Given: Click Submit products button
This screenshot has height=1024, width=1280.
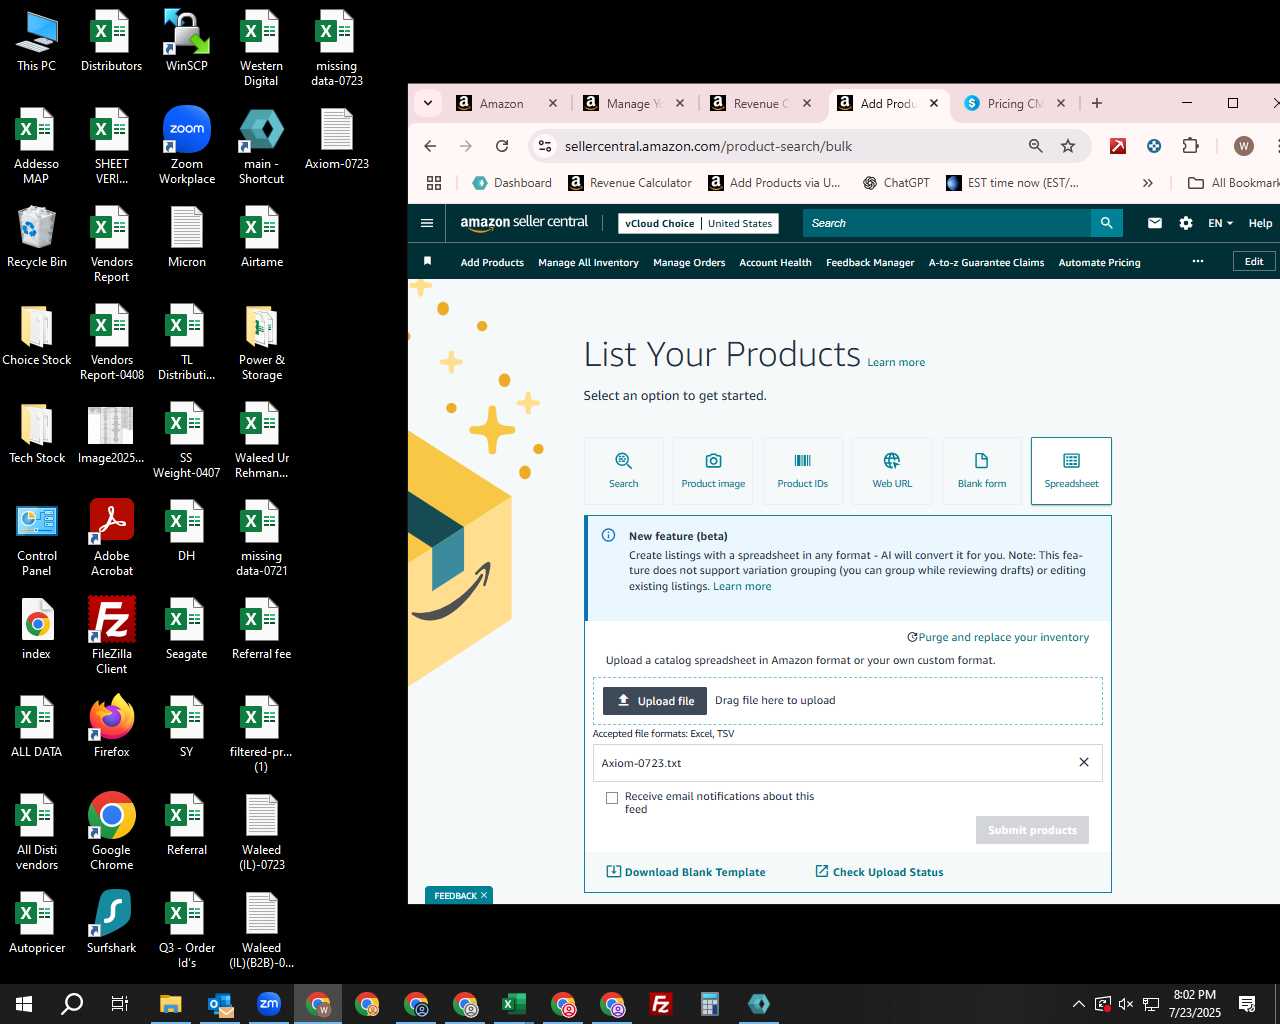Looking at the screenshot, I should click(x=1032, y=830).
